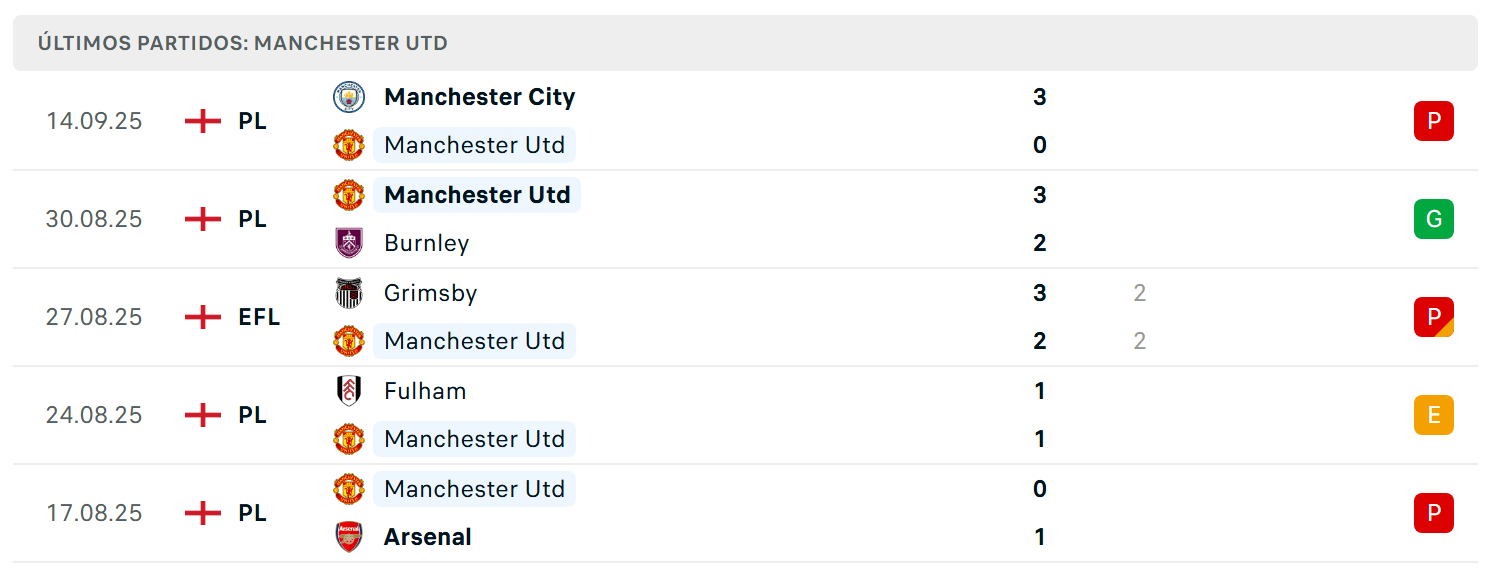The image size is (1492, 577).
Task: Click Manchester Utd crest in Burnley match
Action: 349,195
